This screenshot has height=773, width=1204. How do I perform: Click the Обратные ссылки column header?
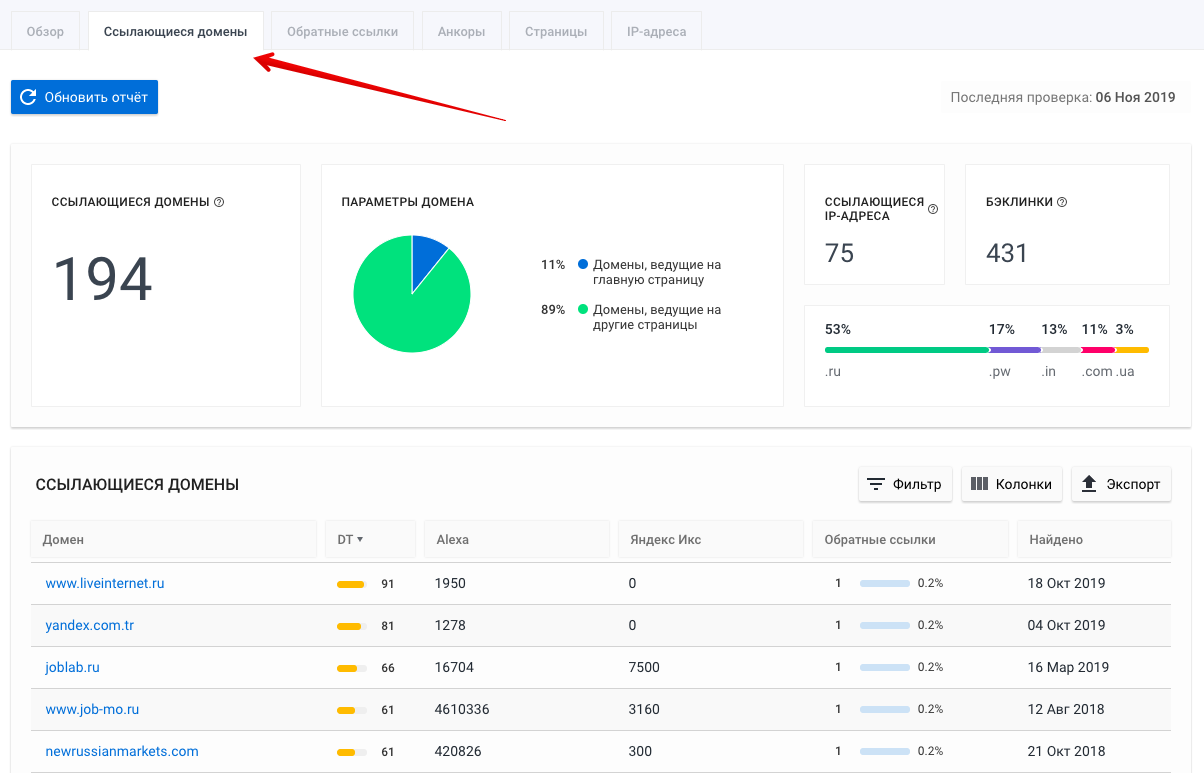coord(910,539)
